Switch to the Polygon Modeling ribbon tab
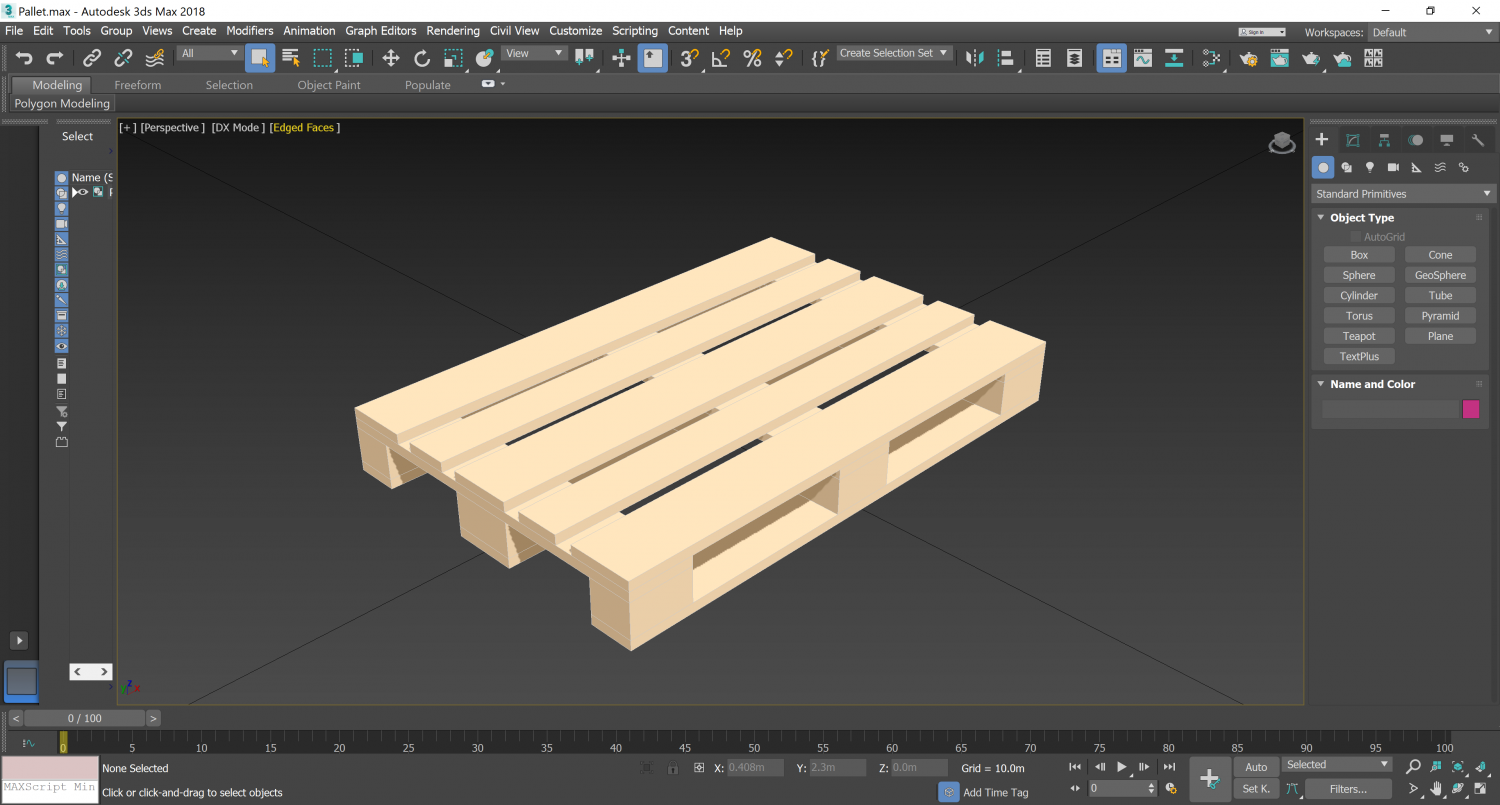This screenshot has width=1500, height=805. point(62,103)
